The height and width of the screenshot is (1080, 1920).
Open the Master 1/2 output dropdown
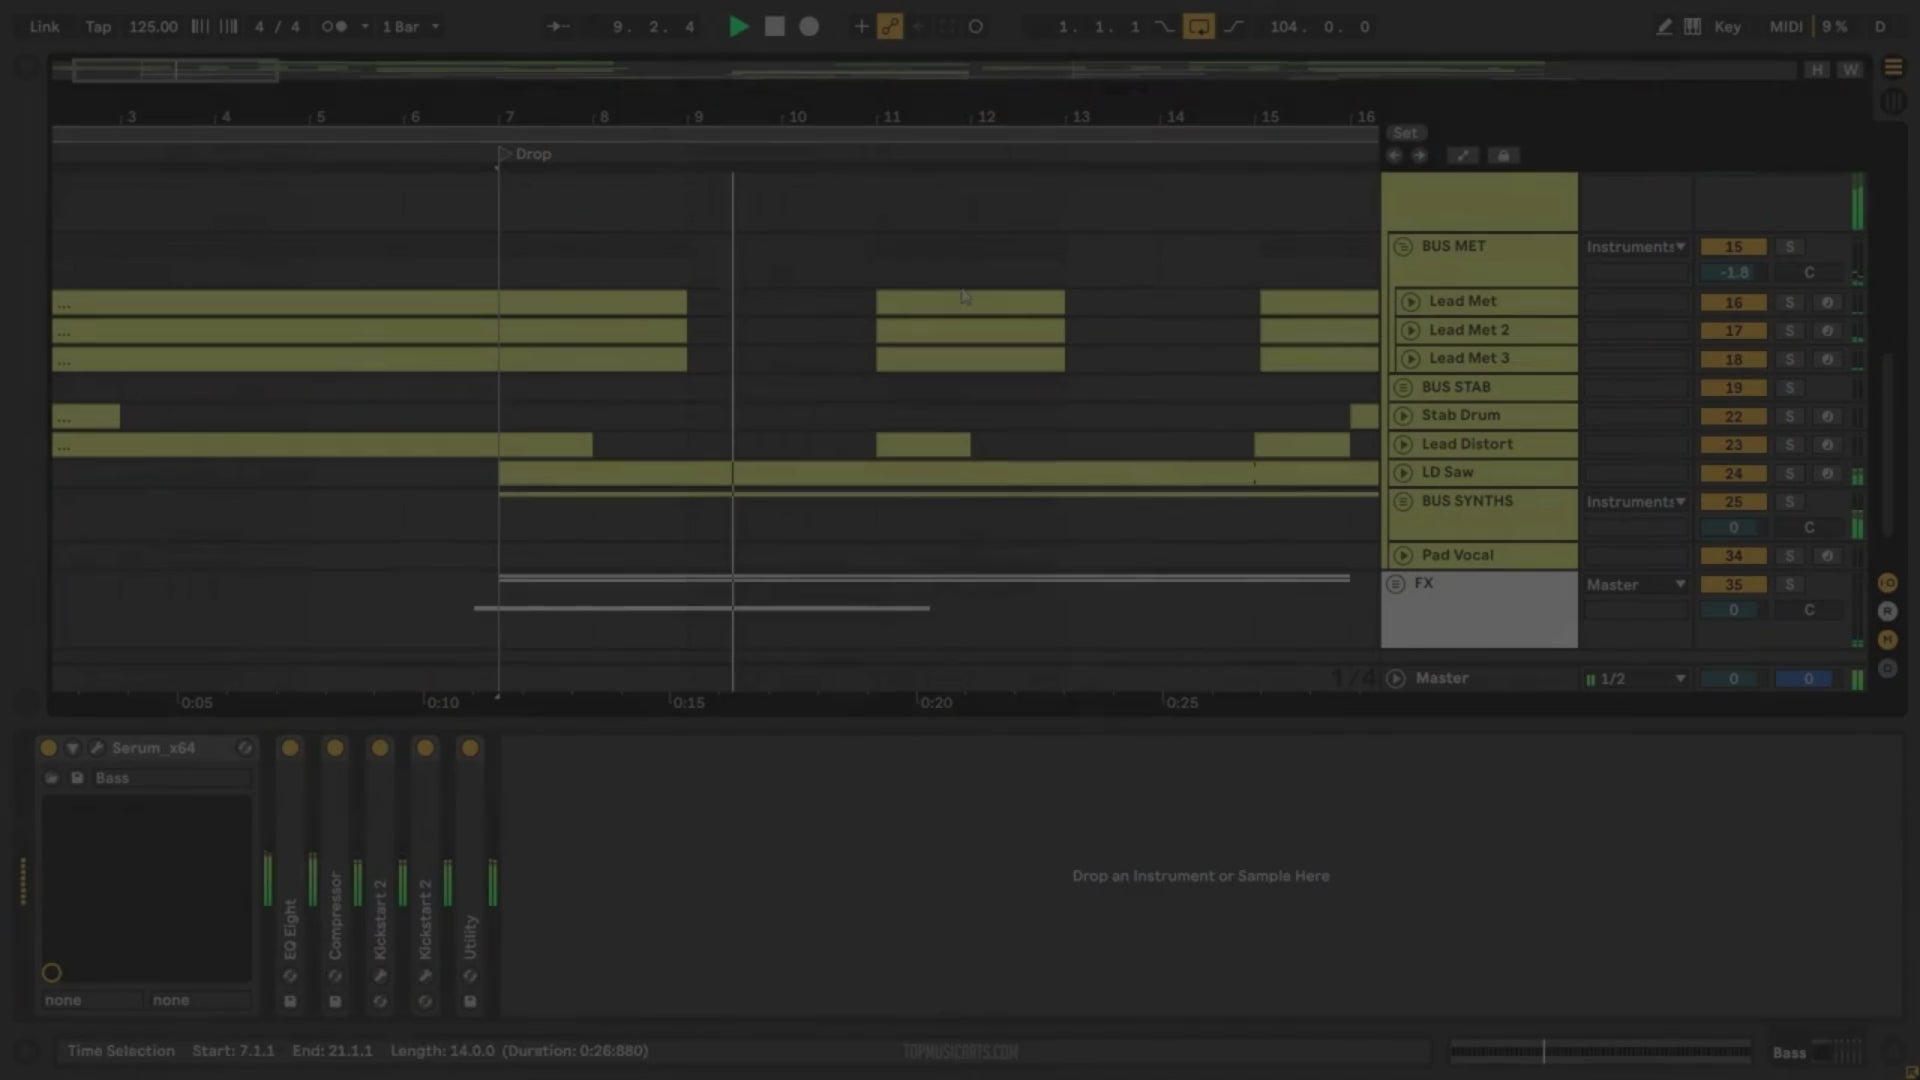coord(1636,679)
